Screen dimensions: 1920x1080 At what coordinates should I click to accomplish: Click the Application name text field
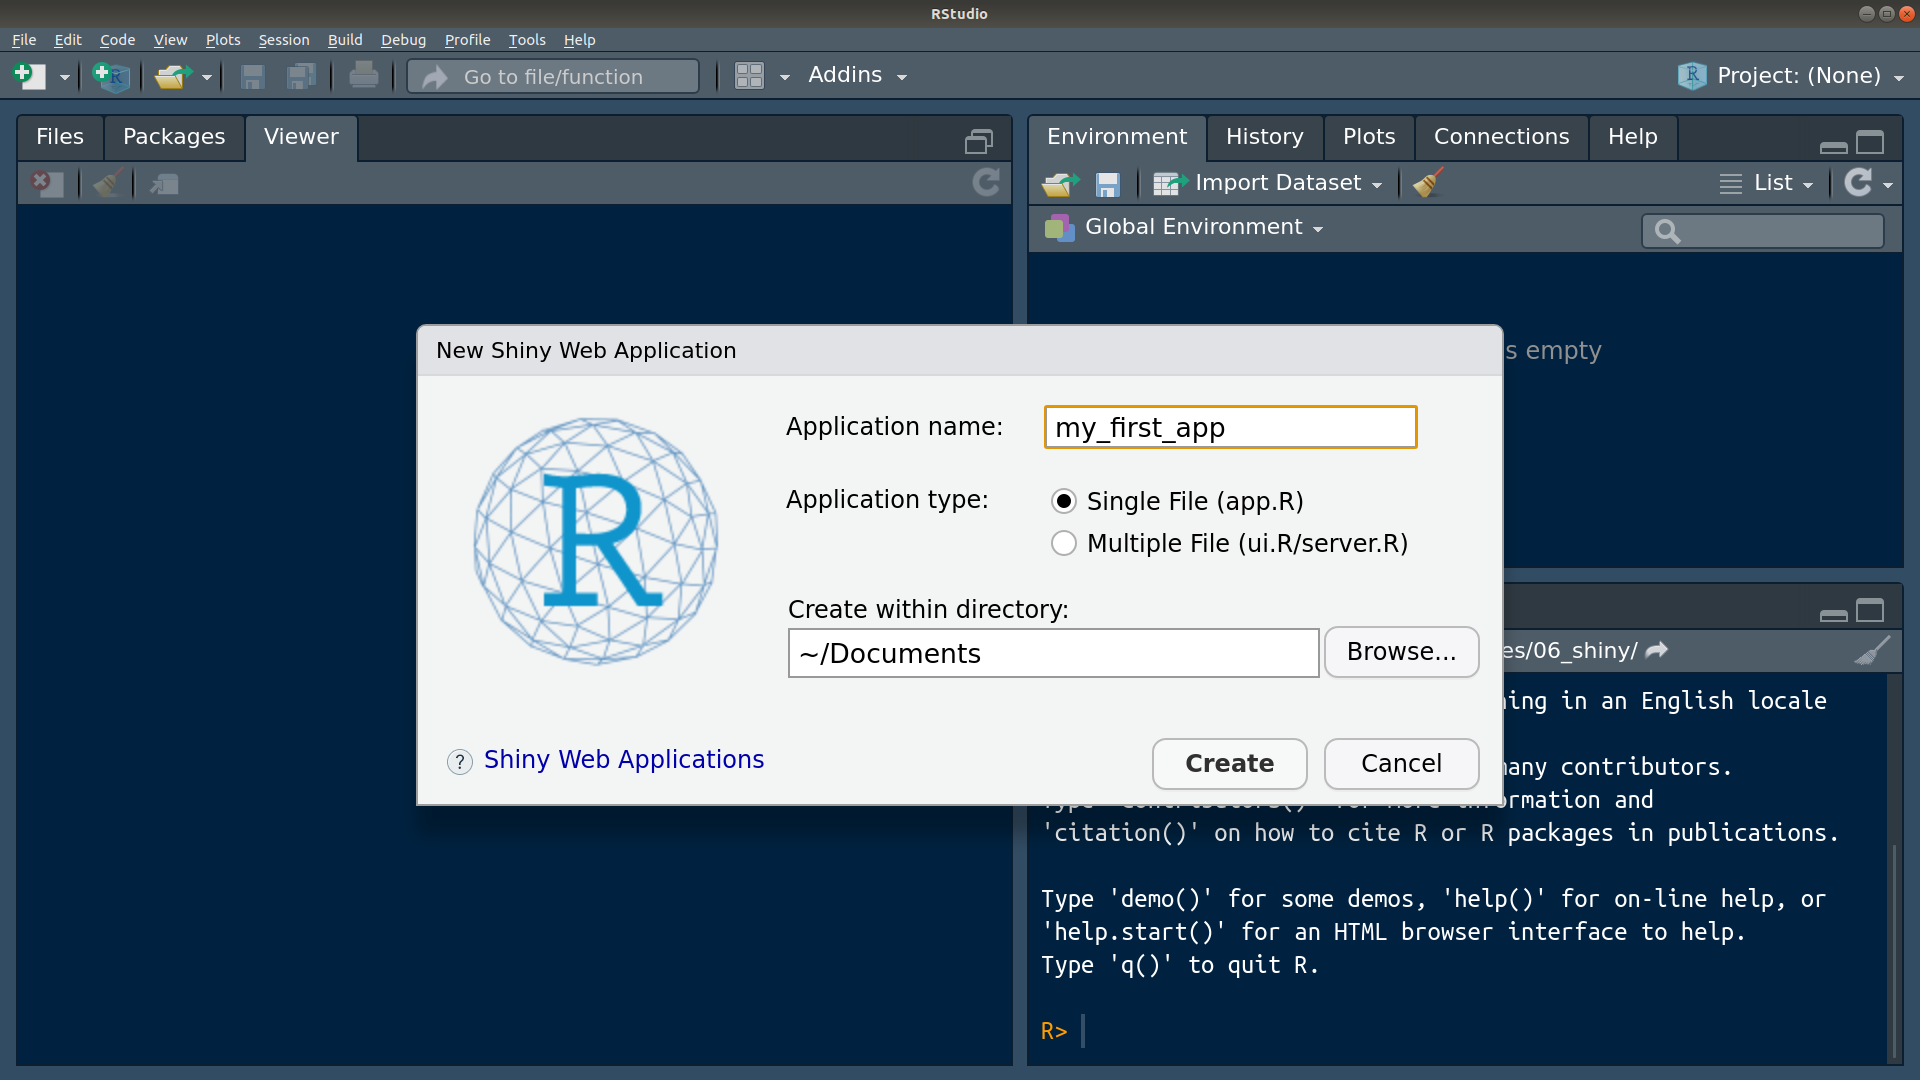pyautogui.click(x=1230, y=427)
